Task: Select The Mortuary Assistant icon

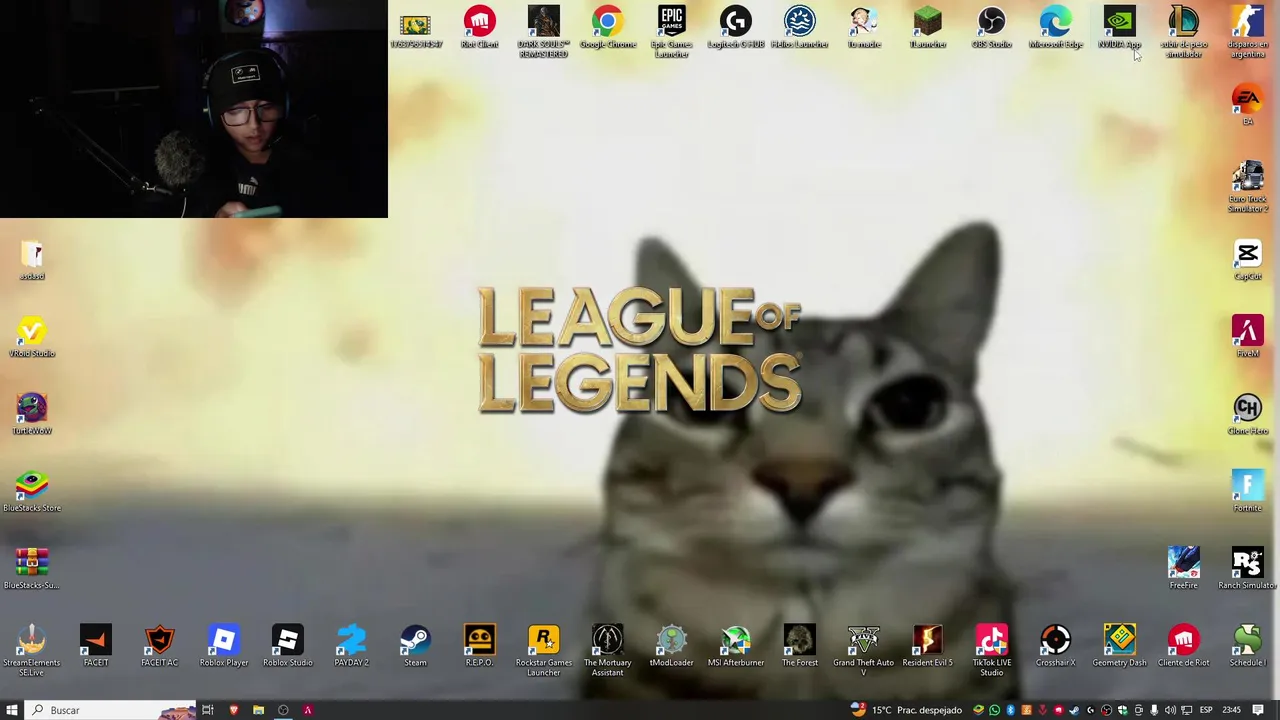Action: (607, 649)
